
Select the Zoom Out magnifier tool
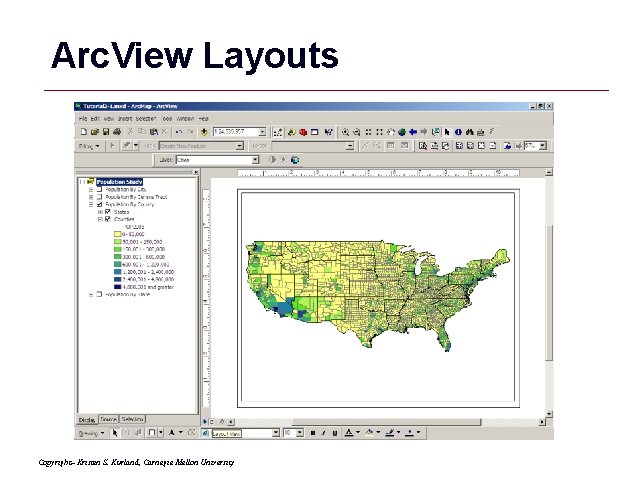356,132
